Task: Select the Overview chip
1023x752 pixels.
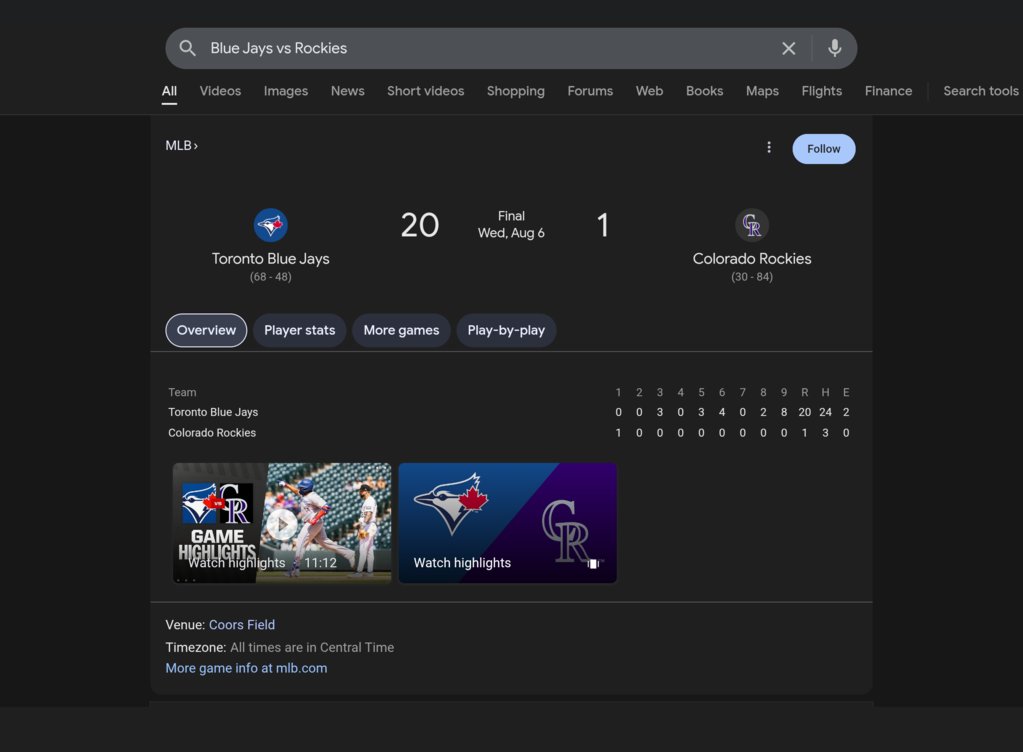Action: (x=206, y=330)
